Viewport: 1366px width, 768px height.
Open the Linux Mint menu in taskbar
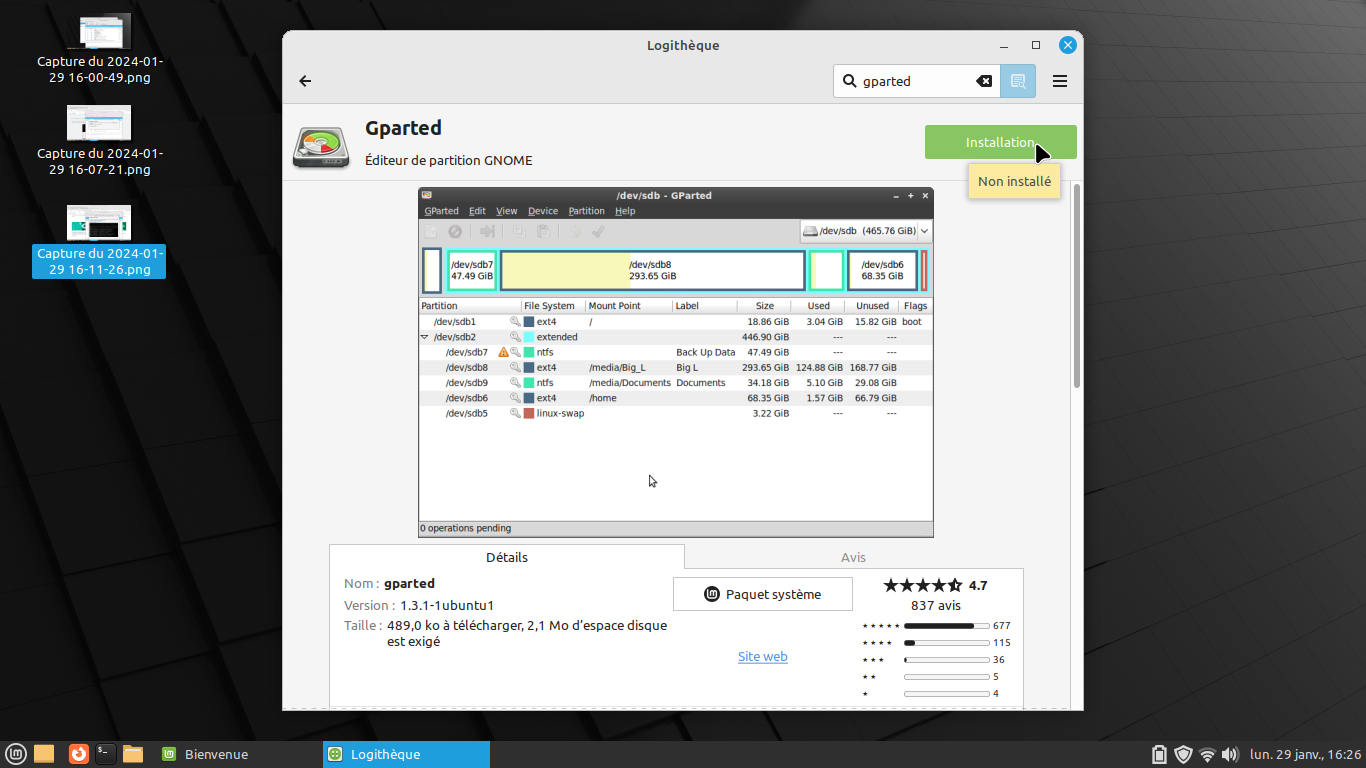click(x=16, y=754)
